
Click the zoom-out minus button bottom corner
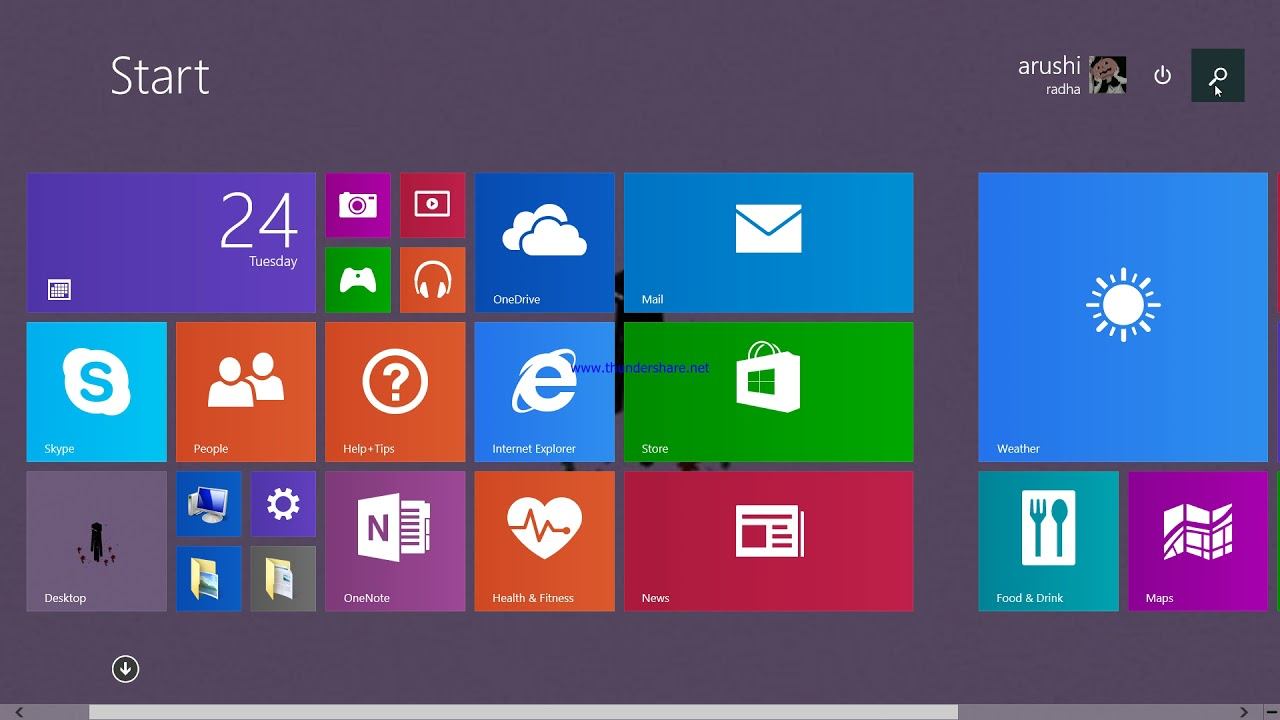click(x=1271, y=712)
